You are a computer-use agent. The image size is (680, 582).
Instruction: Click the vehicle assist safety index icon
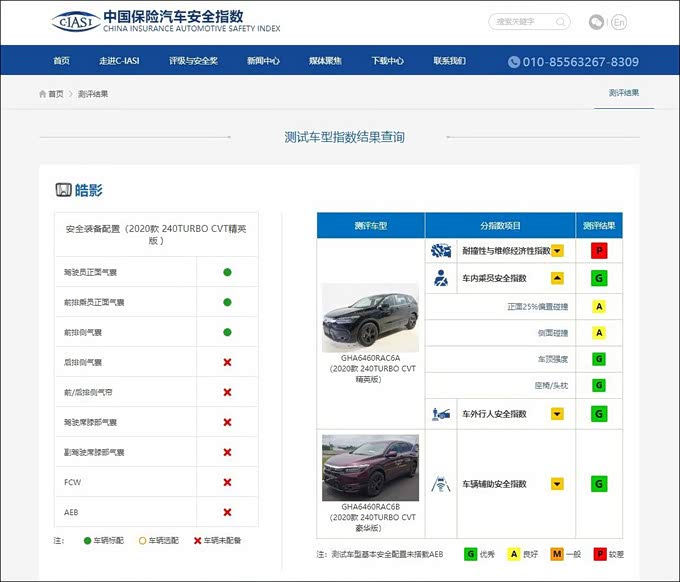[440, 484]
